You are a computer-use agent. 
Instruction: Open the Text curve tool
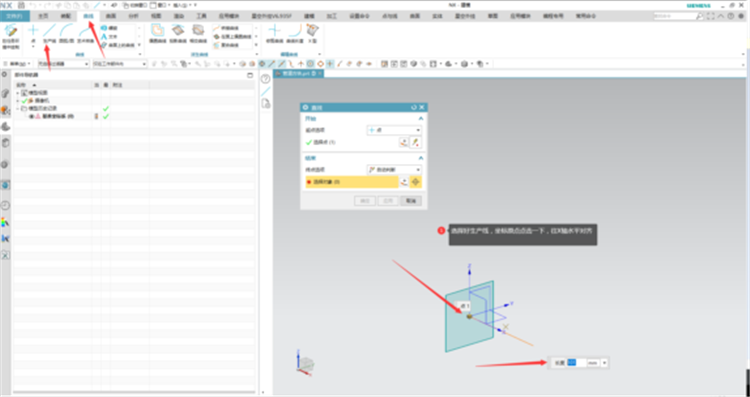pos(109,36)
